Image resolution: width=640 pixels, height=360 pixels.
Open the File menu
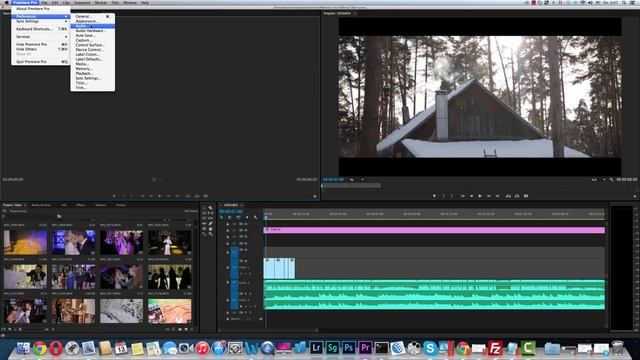[x=44, y=2]
